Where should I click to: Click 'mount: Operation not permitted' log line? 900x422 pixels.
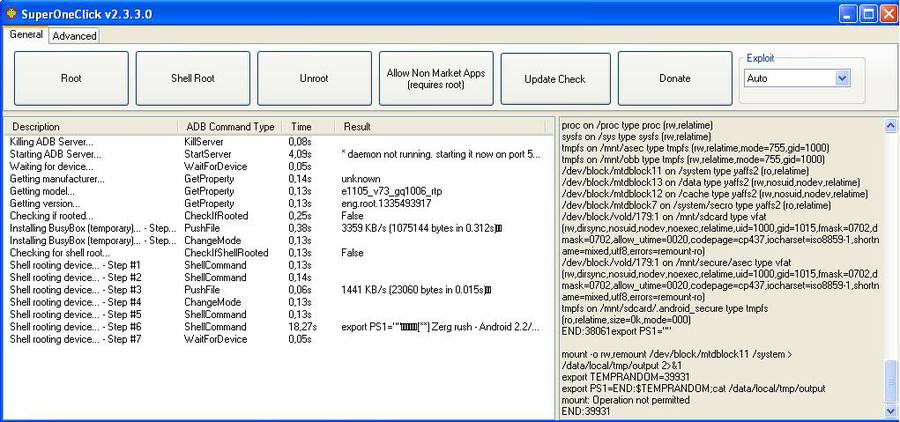(x=626, y=400)
